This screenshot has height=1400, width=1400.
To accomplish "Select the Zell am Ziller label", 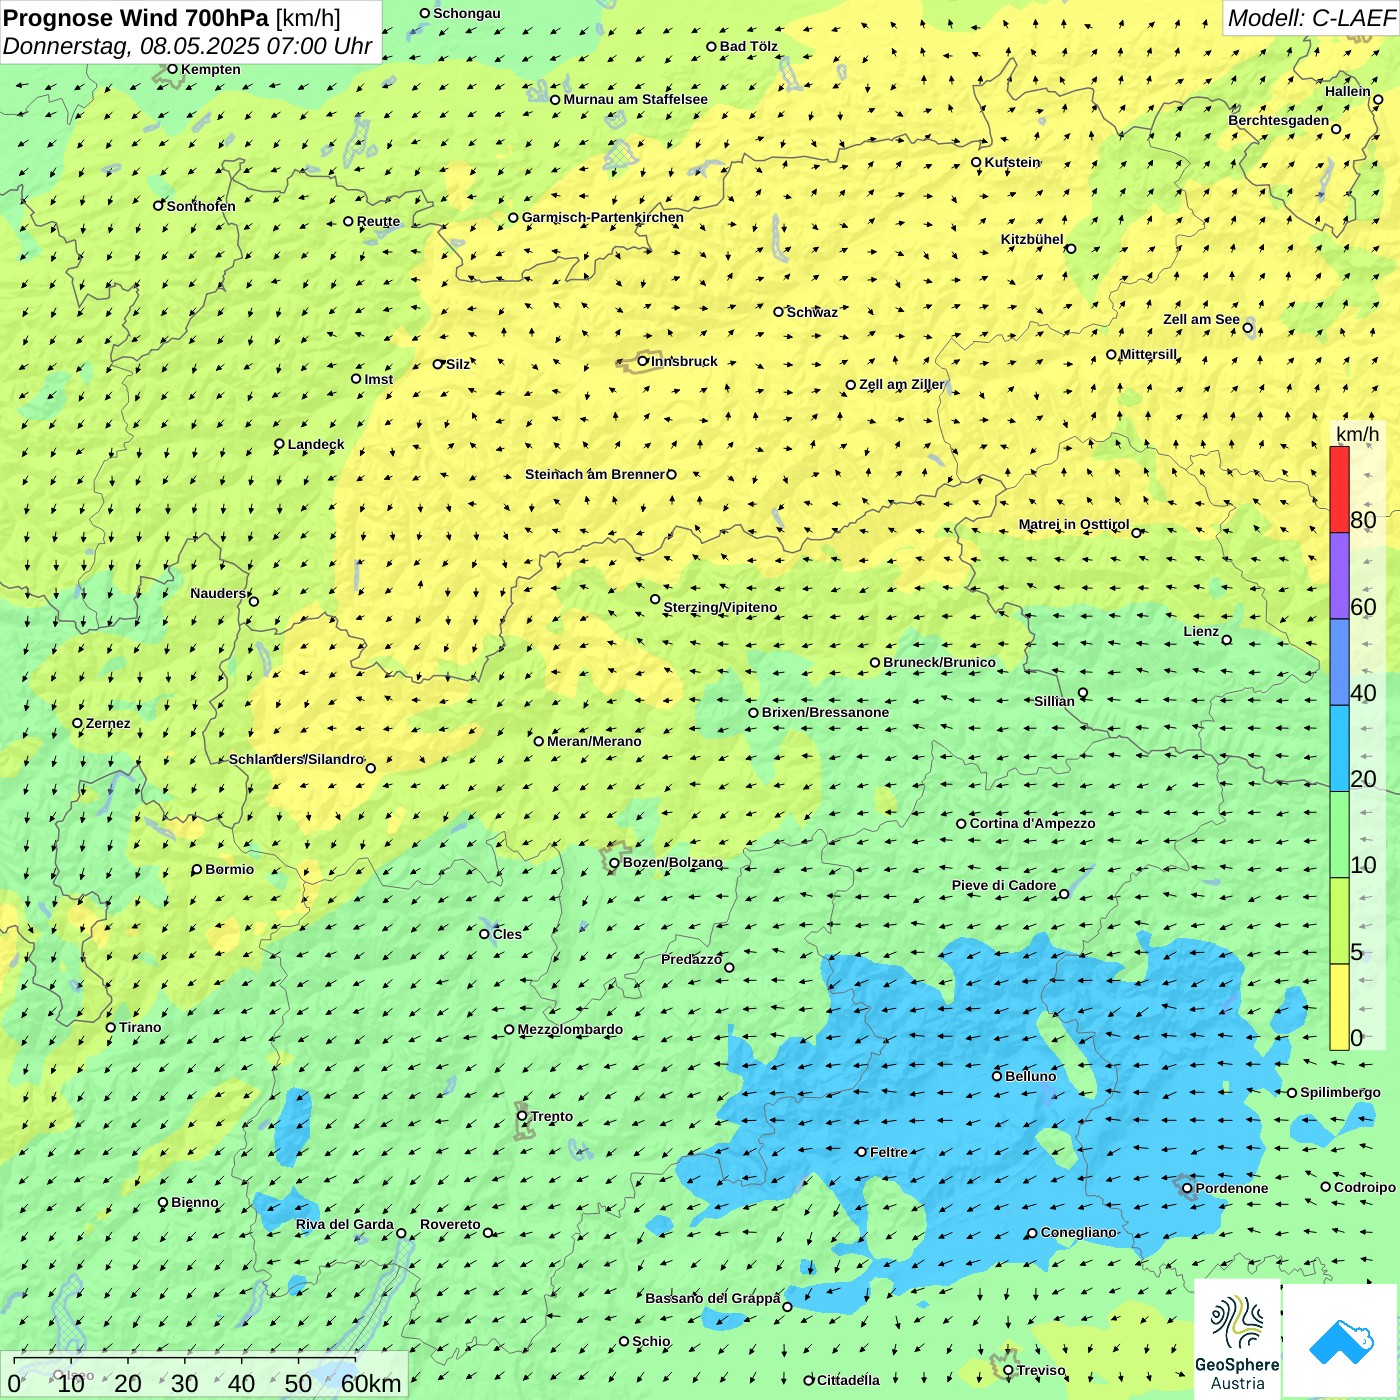I will pos(902,384).
